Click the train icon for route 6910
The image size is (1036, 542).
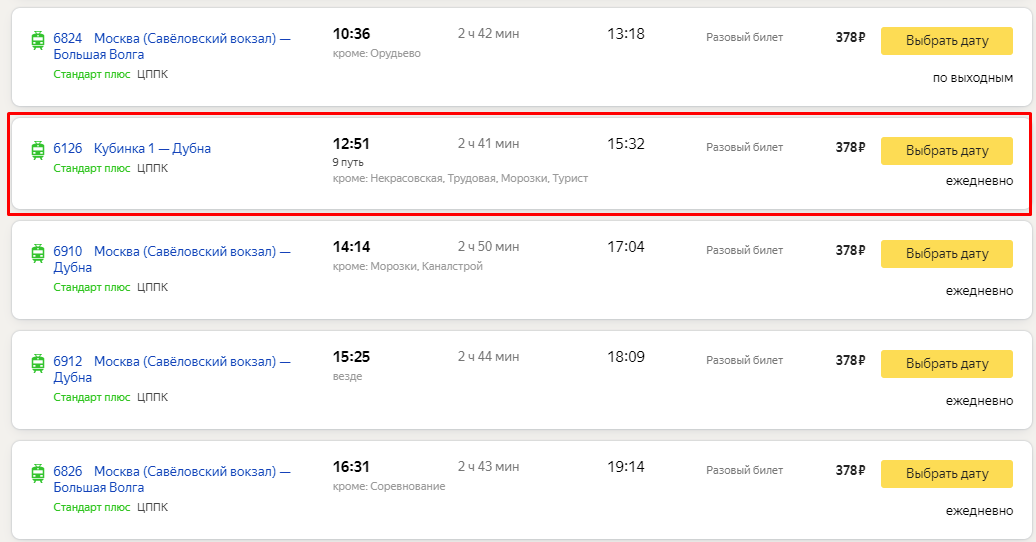coord(38,253)
